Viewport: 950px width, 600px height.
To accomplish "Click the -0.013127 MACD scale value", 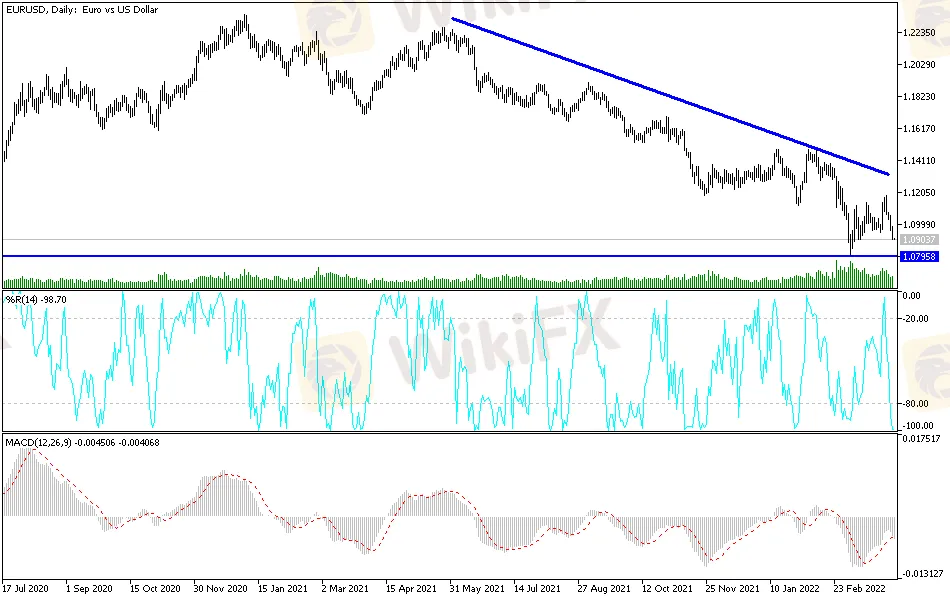I will (x=923, y=574).
